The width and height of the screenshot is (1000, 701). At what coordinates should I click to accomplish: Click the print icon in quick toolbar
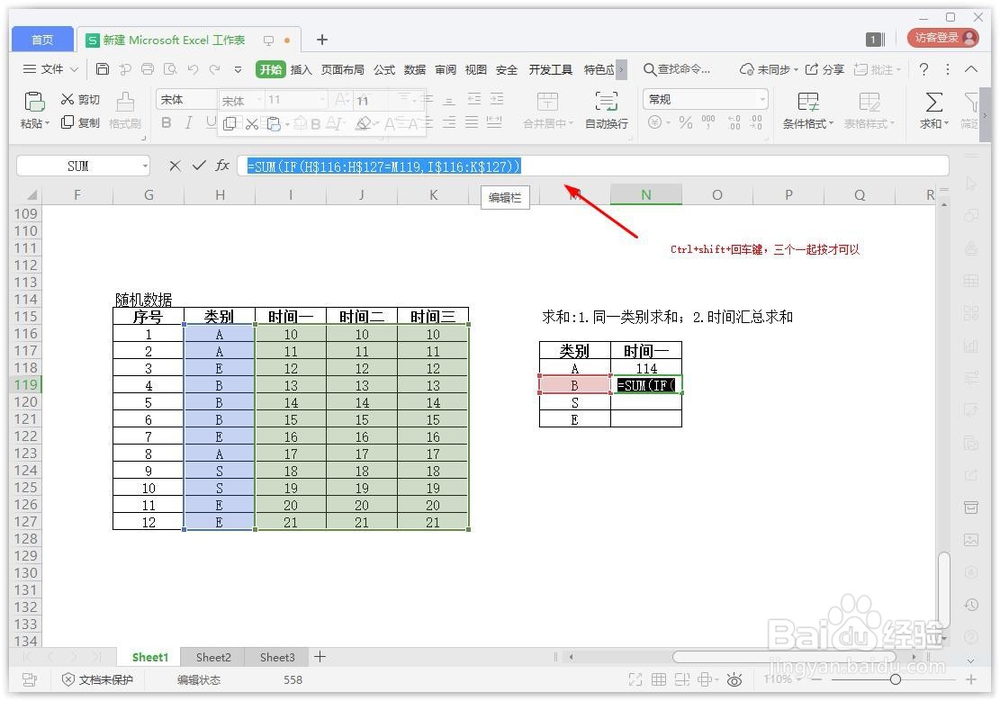click(x=147, y=69)
